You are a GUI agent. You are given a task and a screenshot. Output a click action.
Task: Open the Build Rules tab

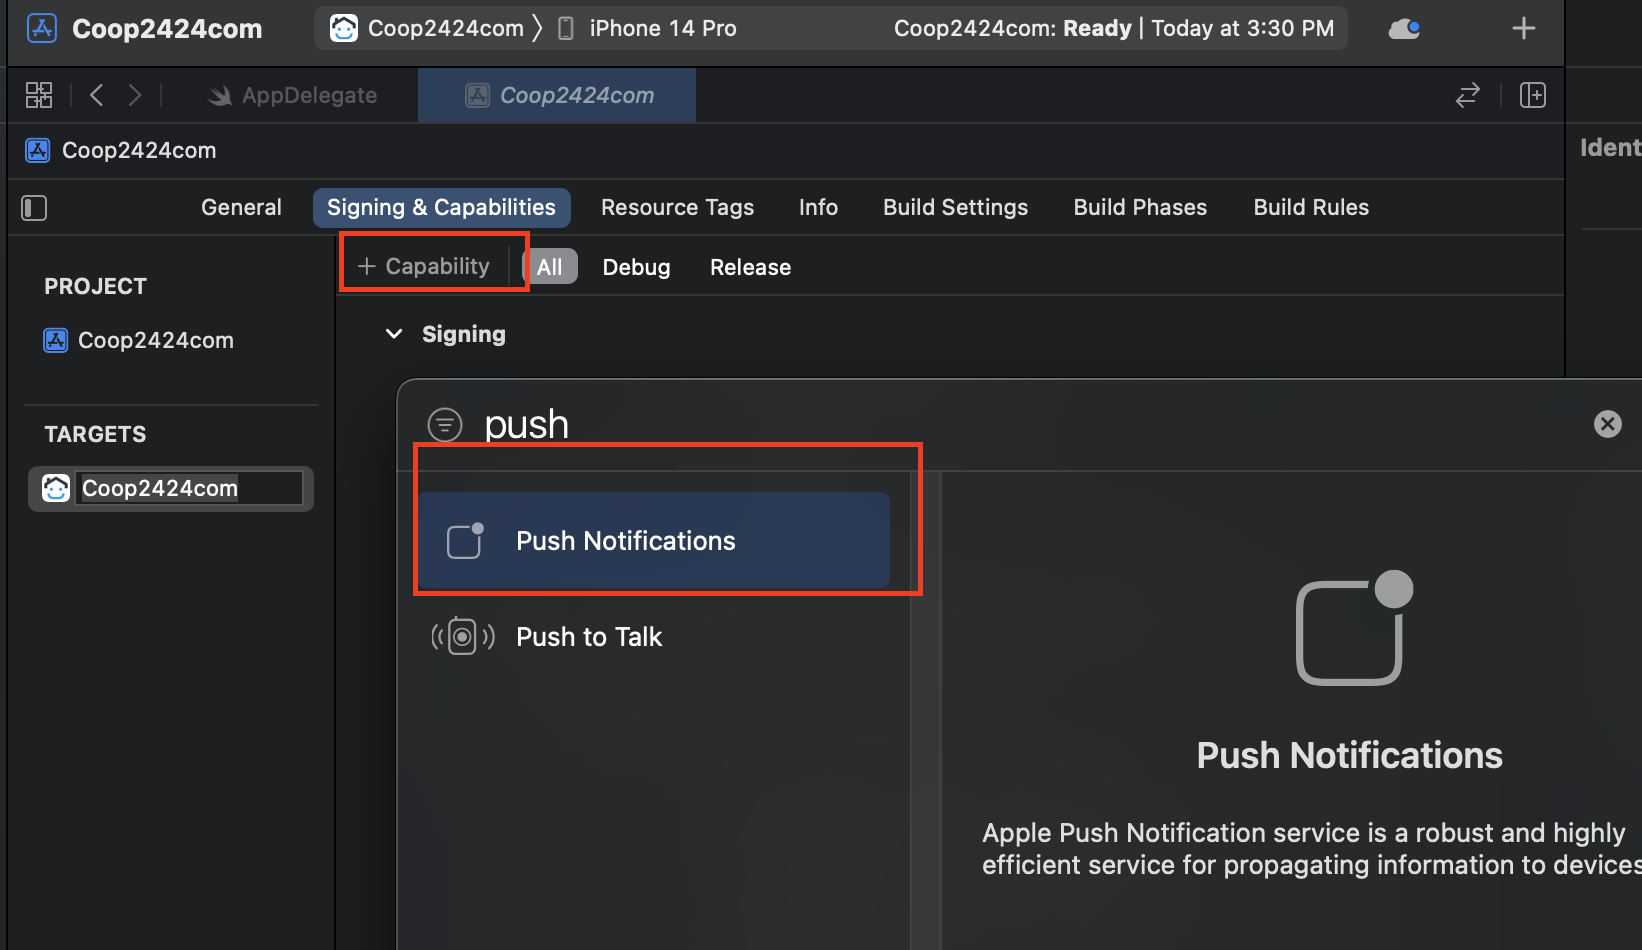(1311, 207)
